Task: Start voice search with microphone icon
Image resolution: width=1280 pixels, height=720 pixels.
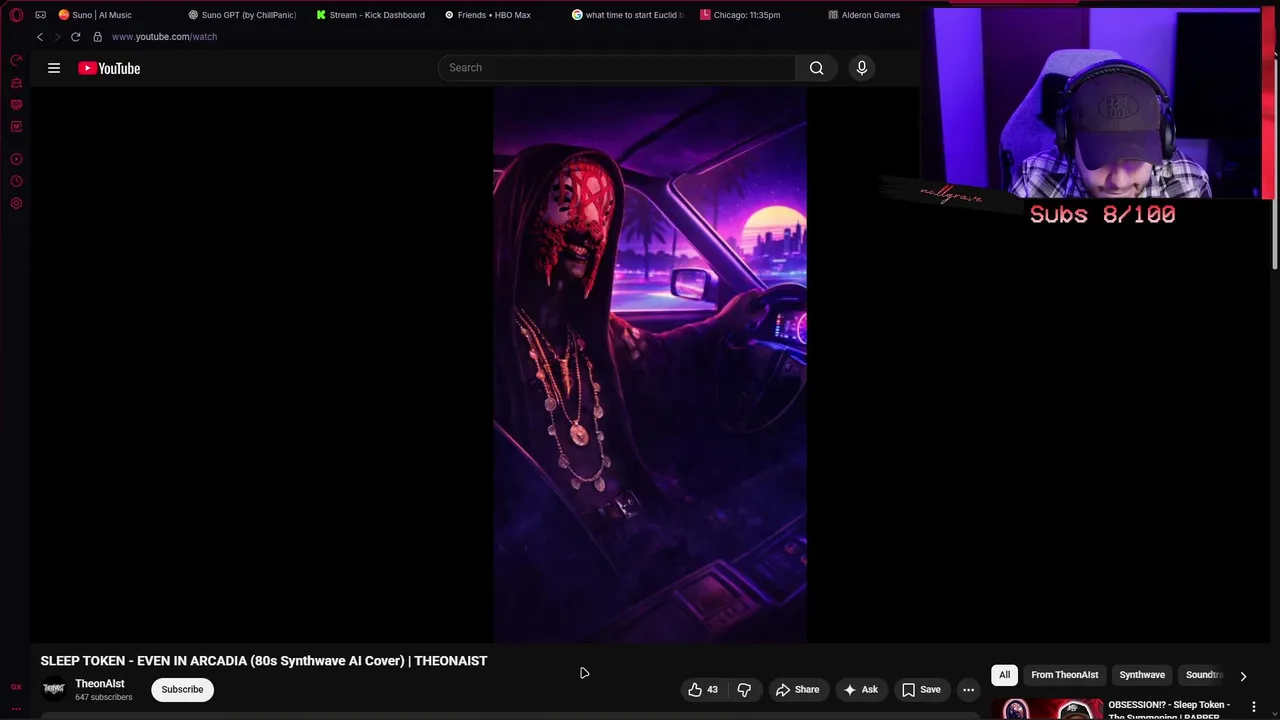Action: 862,68
